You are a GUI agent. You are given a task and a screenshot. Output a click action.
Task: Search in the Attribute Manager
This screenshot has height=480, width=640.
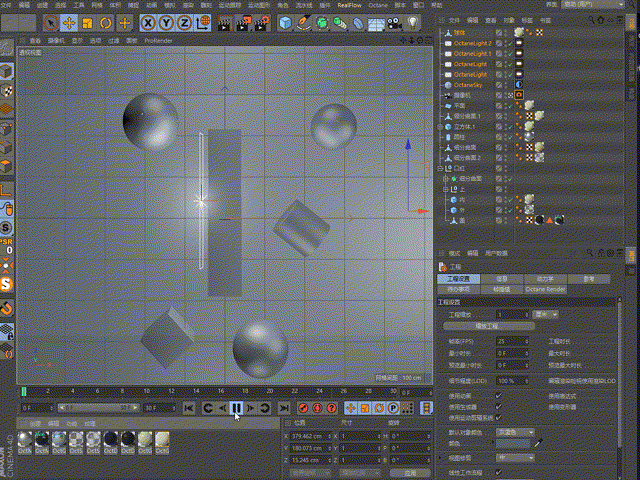pos(590,253)
